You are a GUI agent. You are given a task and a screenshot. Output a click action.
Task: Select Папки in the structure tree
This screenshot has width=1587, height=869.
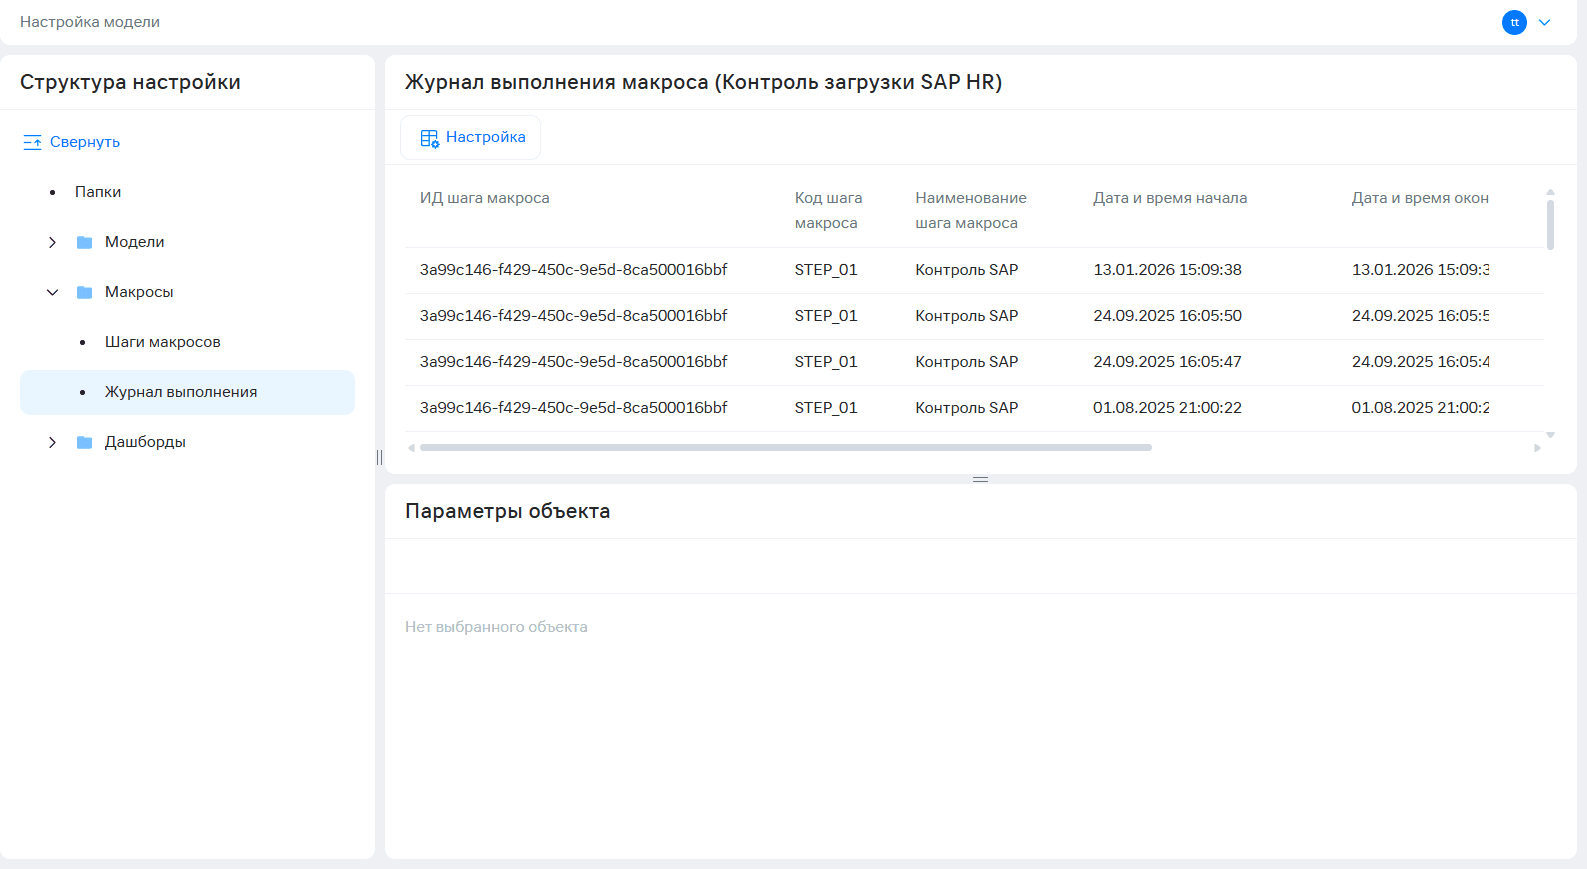[98, 192]
